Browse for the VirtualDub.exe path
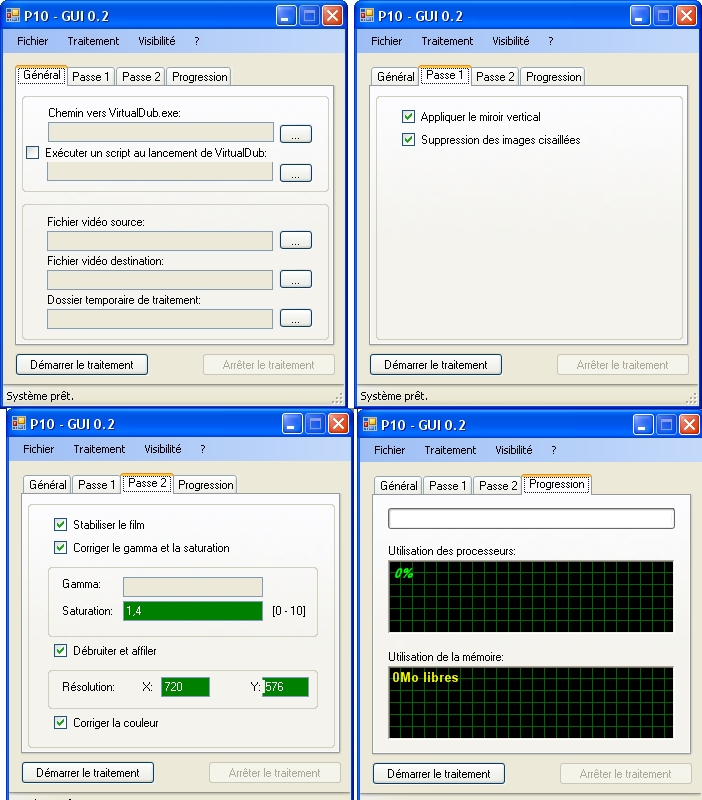Screen dimensions: 702x800 296,134
